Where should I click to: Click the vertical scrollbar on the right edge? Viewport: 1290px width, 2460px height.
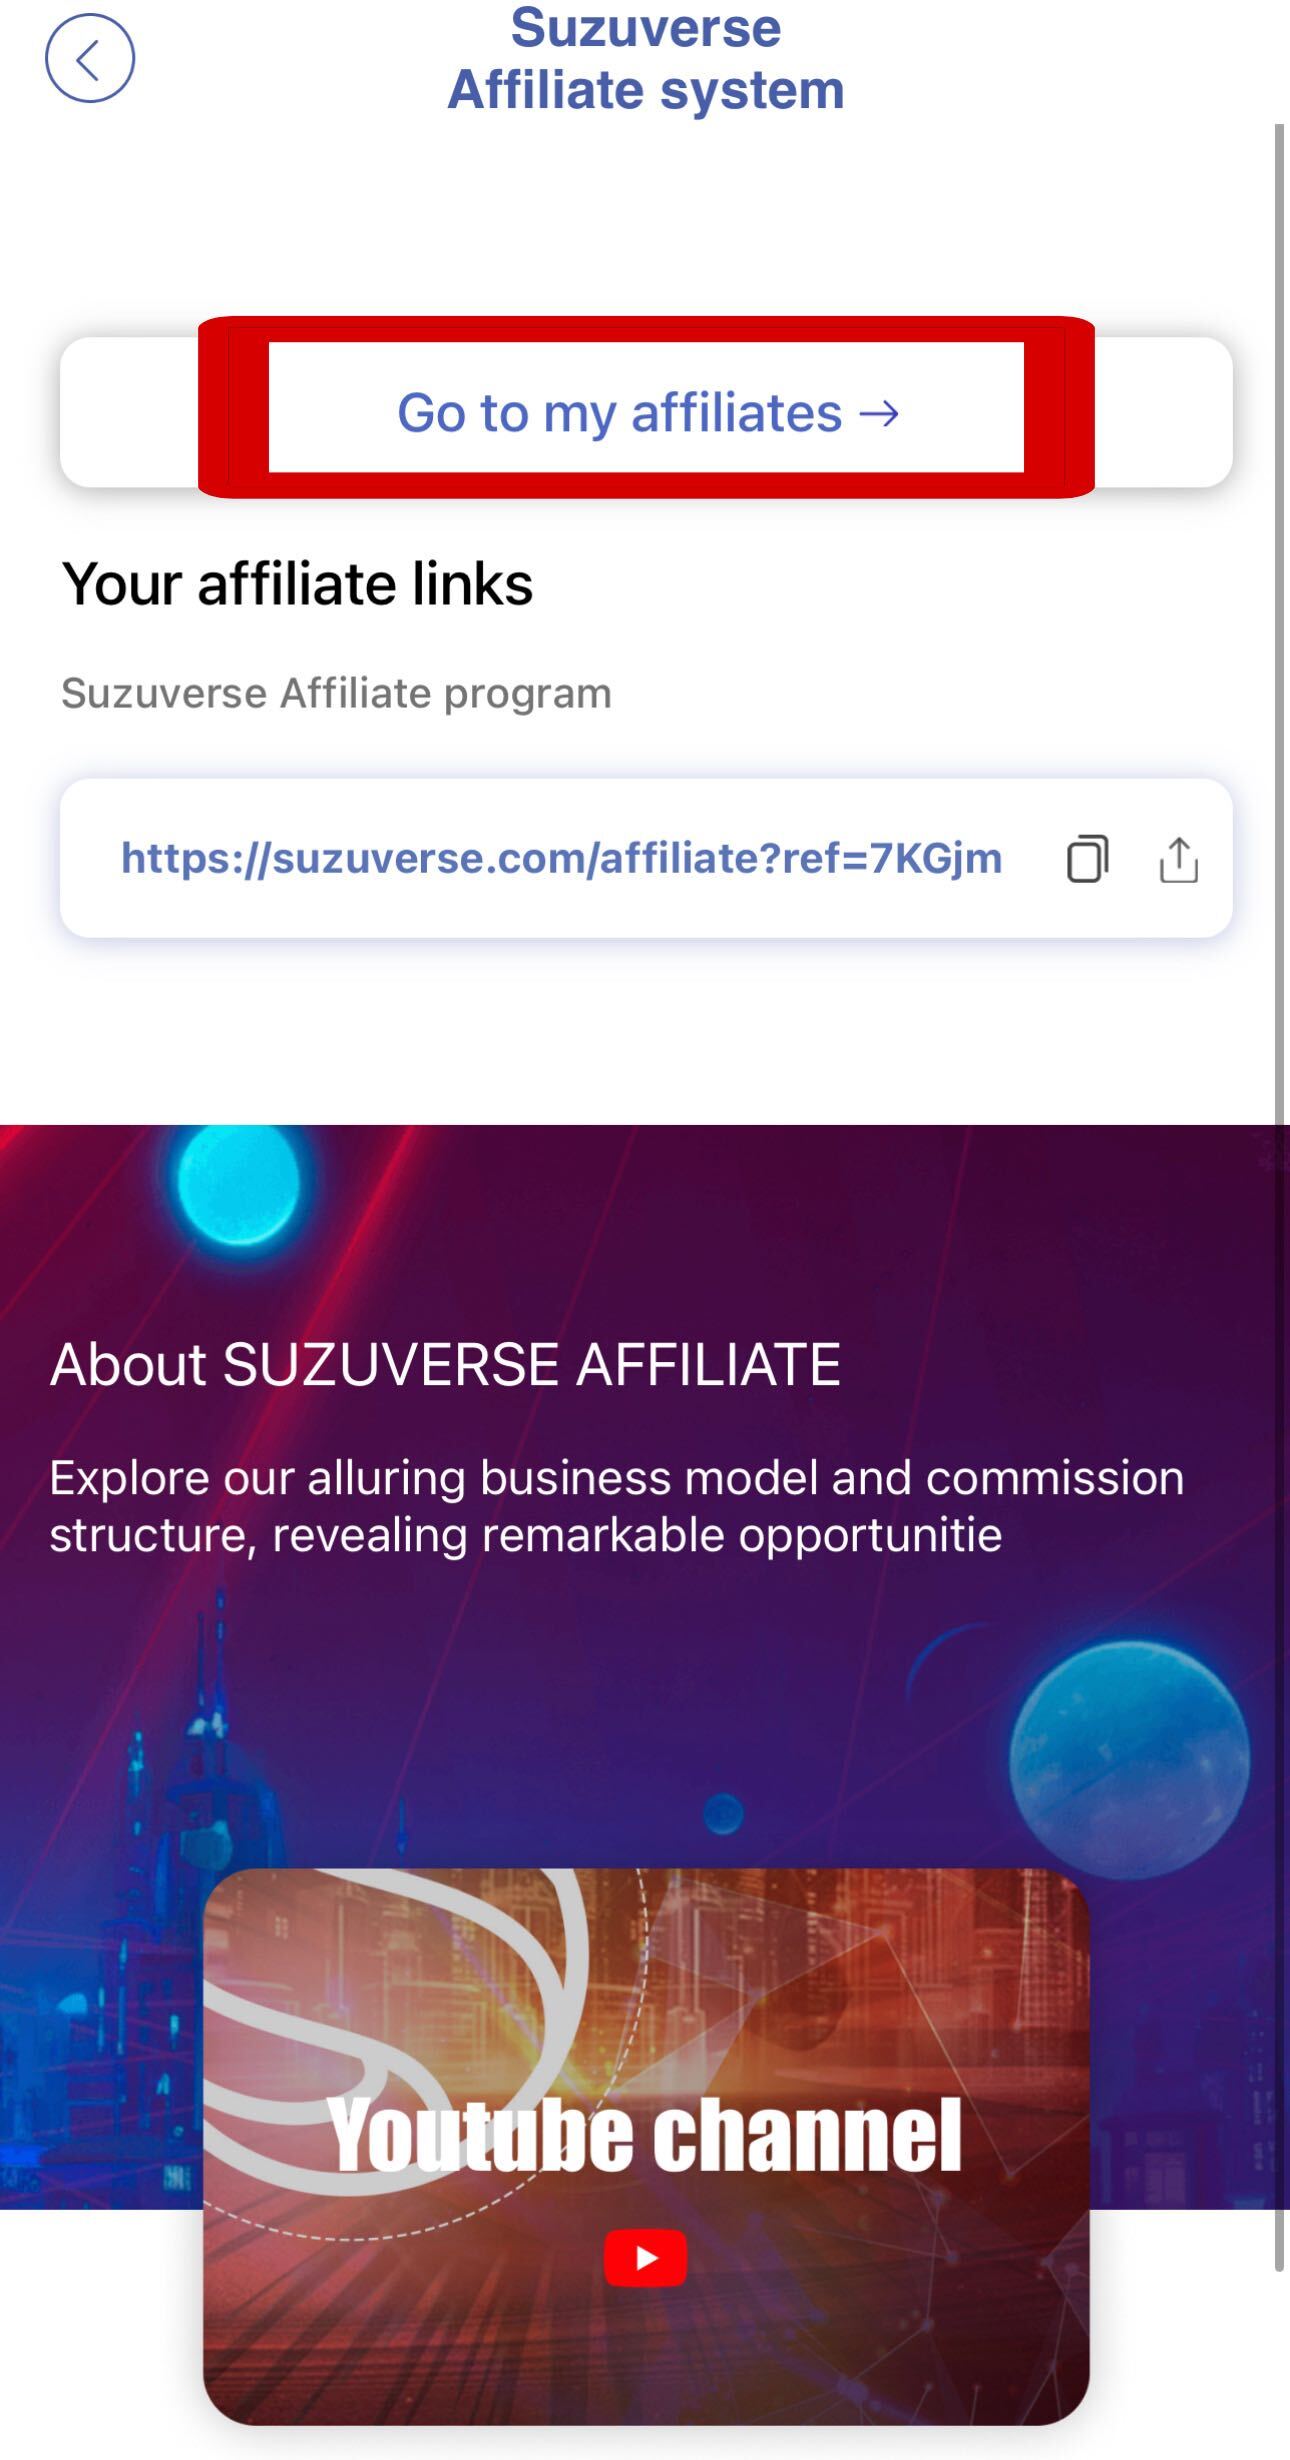pyautogui.click(x=1279, y=1198)
